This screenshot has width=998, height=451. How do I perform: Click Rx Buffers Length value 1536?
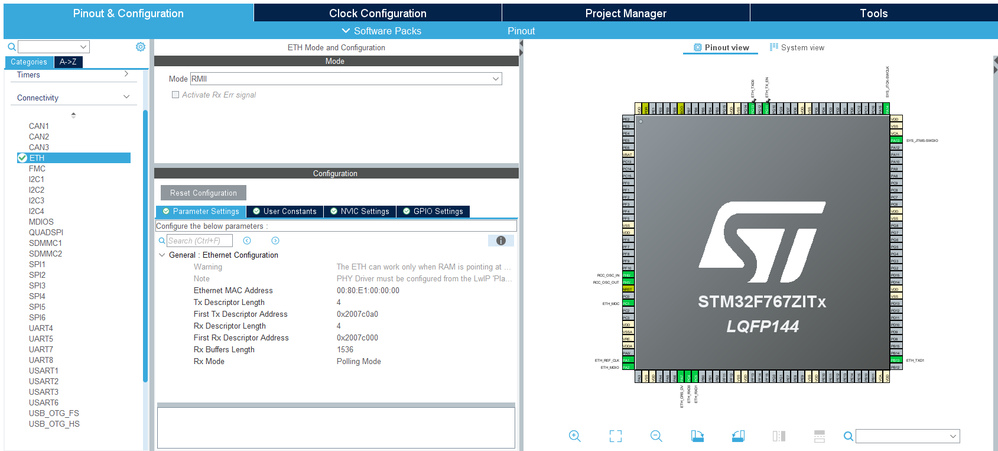[x=345, y=349]
